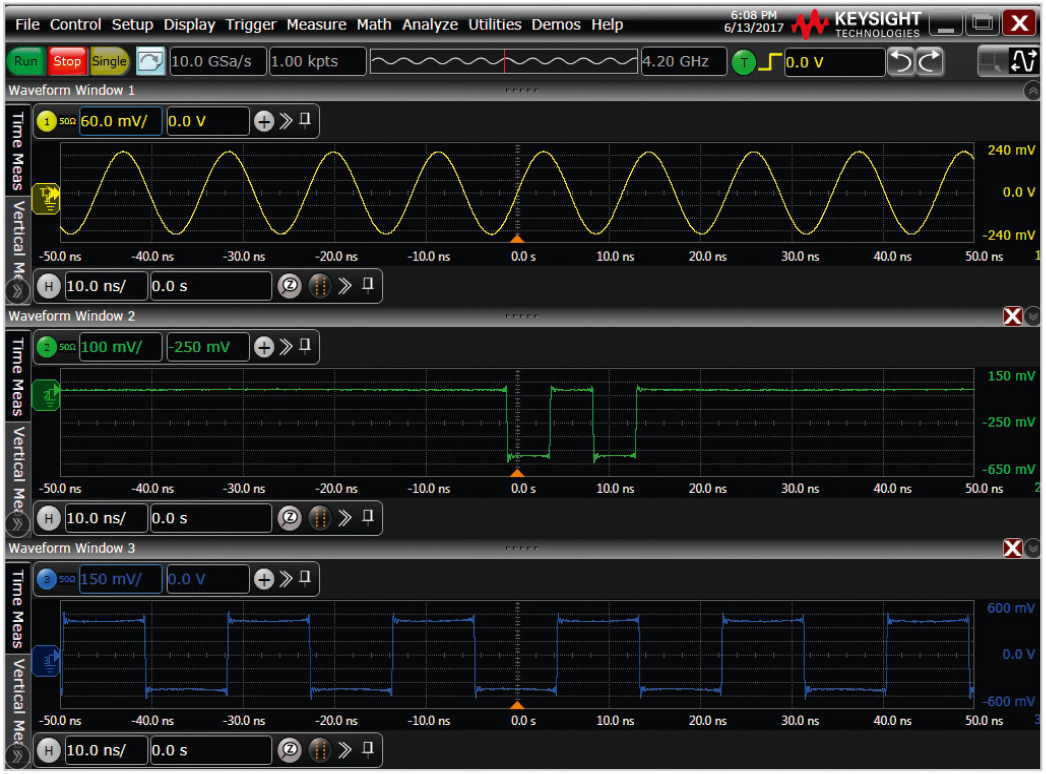This screenshot has width=1046, height=774.
Task: Click channel 1 yellow ground marker
Action: tap(46, 198)
